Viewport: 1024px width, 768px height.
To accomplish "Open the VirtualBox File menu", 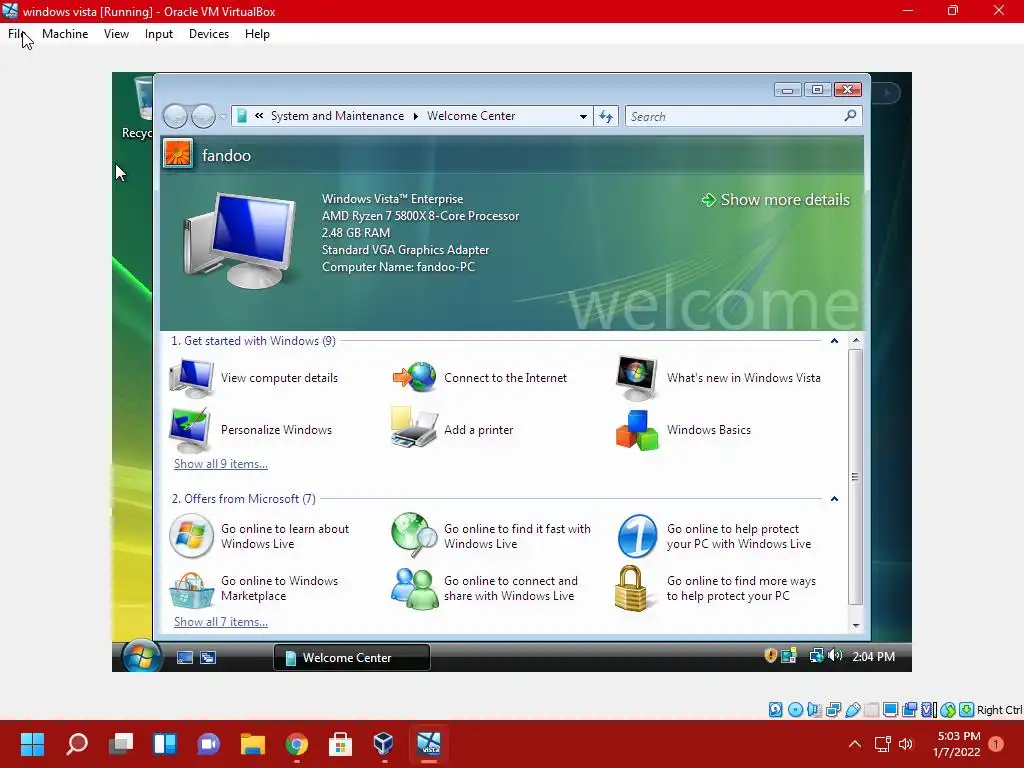I will coord(16,34).
